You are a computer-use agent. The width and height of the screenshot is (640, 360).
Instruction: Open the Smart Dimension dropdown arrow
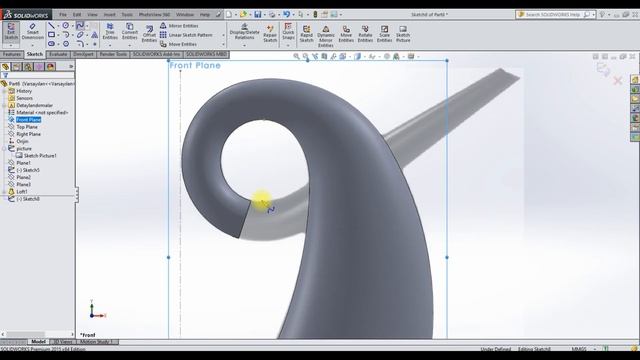(x=32, y=45)
